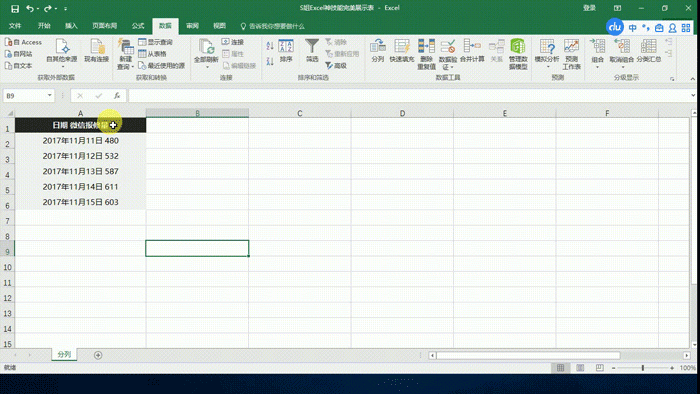The height and width of the screenshot is (394, 700).
Task: Click the Redo arrow icon
Action: (x=48, y=8)
